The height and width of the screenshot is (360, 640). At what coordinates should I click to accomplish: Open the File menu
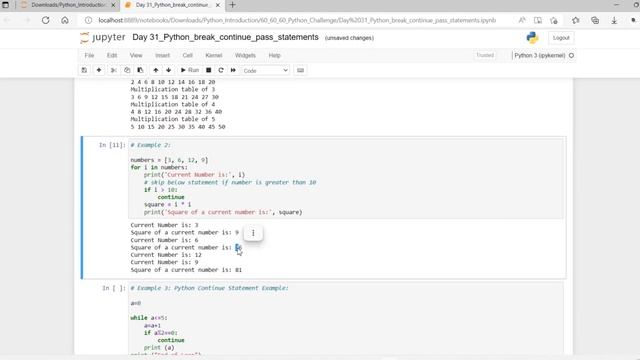point(89,55)
